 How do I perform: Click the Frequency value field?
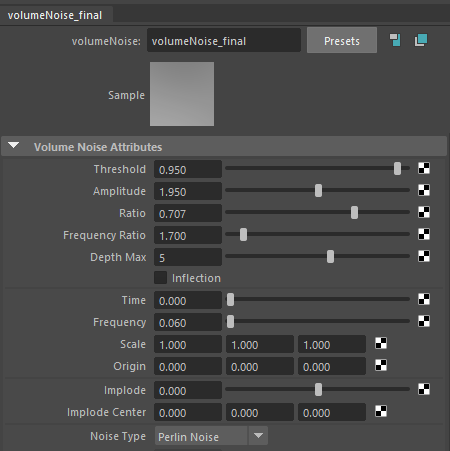point(188,322)
